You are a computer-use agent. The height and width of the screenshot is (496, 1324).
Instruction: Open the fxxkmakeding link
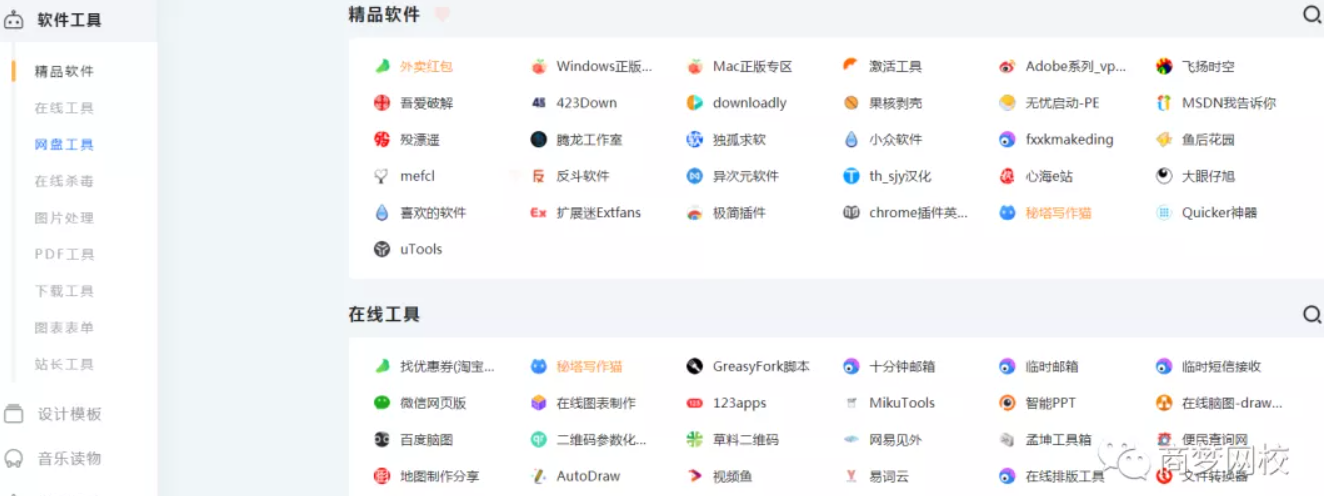point(1069,139)
